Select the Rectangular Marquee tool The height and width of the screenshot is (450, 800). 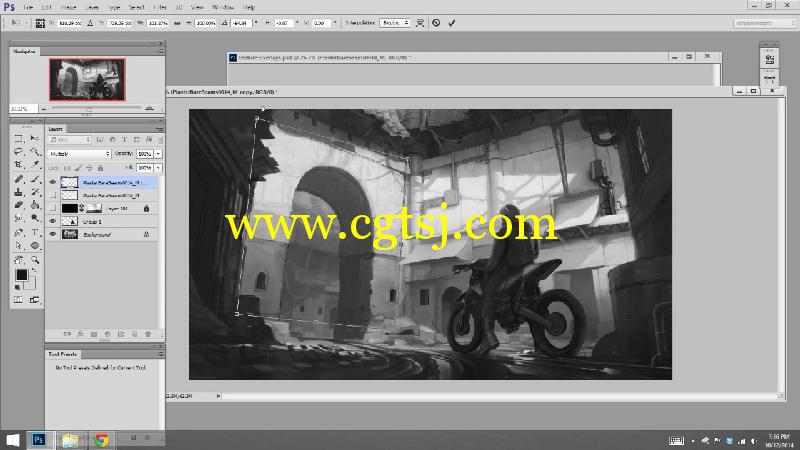18,138
